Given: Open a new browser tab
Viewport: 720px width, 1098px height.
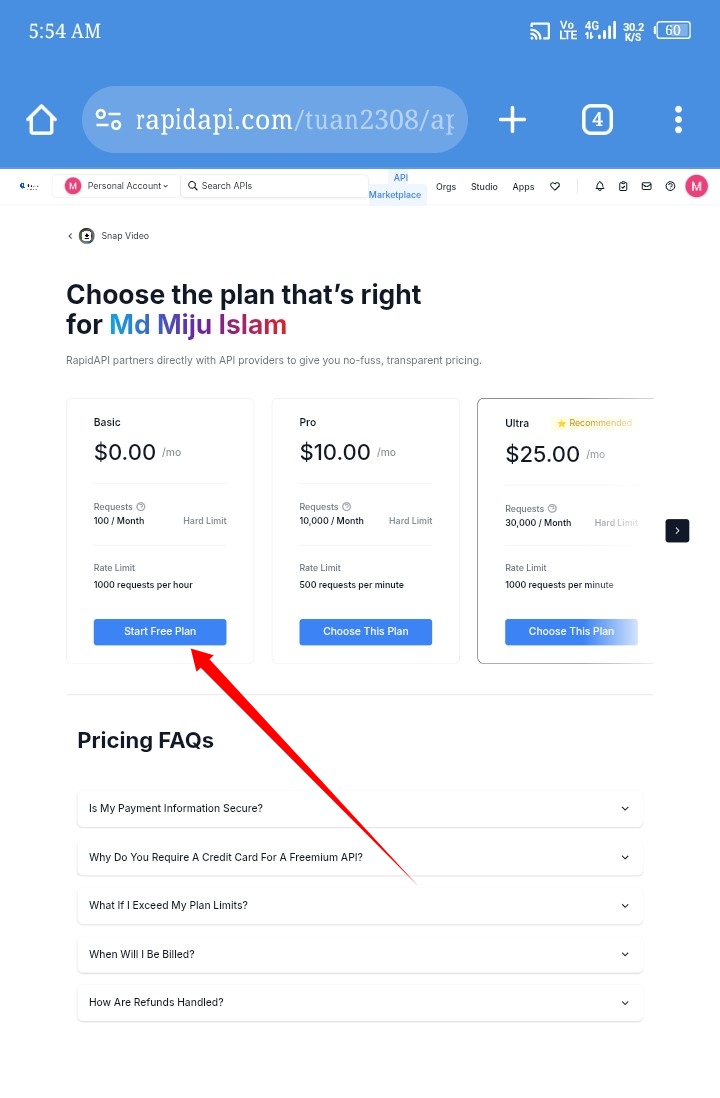Looking at the screenshot, I should tap(512, 121).
